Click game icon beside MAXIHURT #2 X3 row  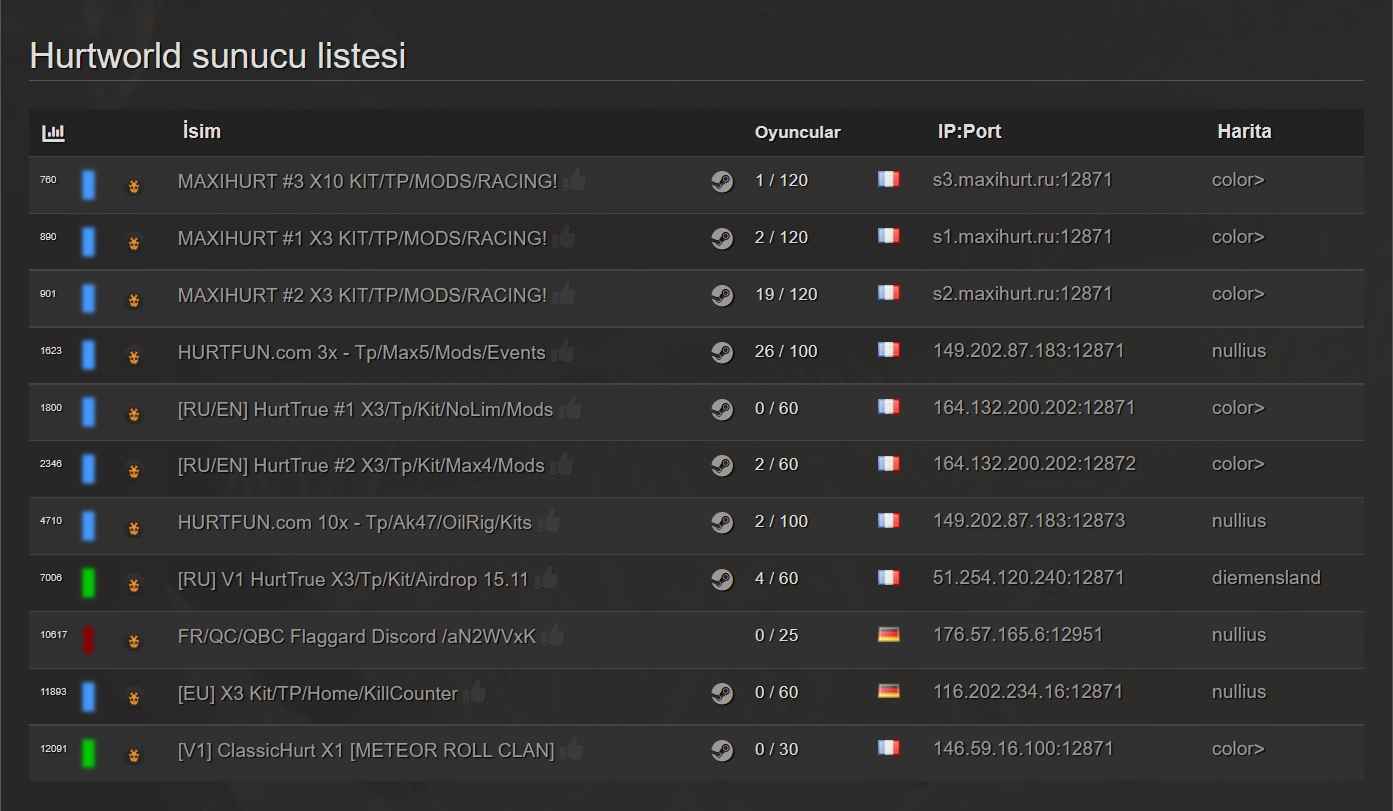133,299
